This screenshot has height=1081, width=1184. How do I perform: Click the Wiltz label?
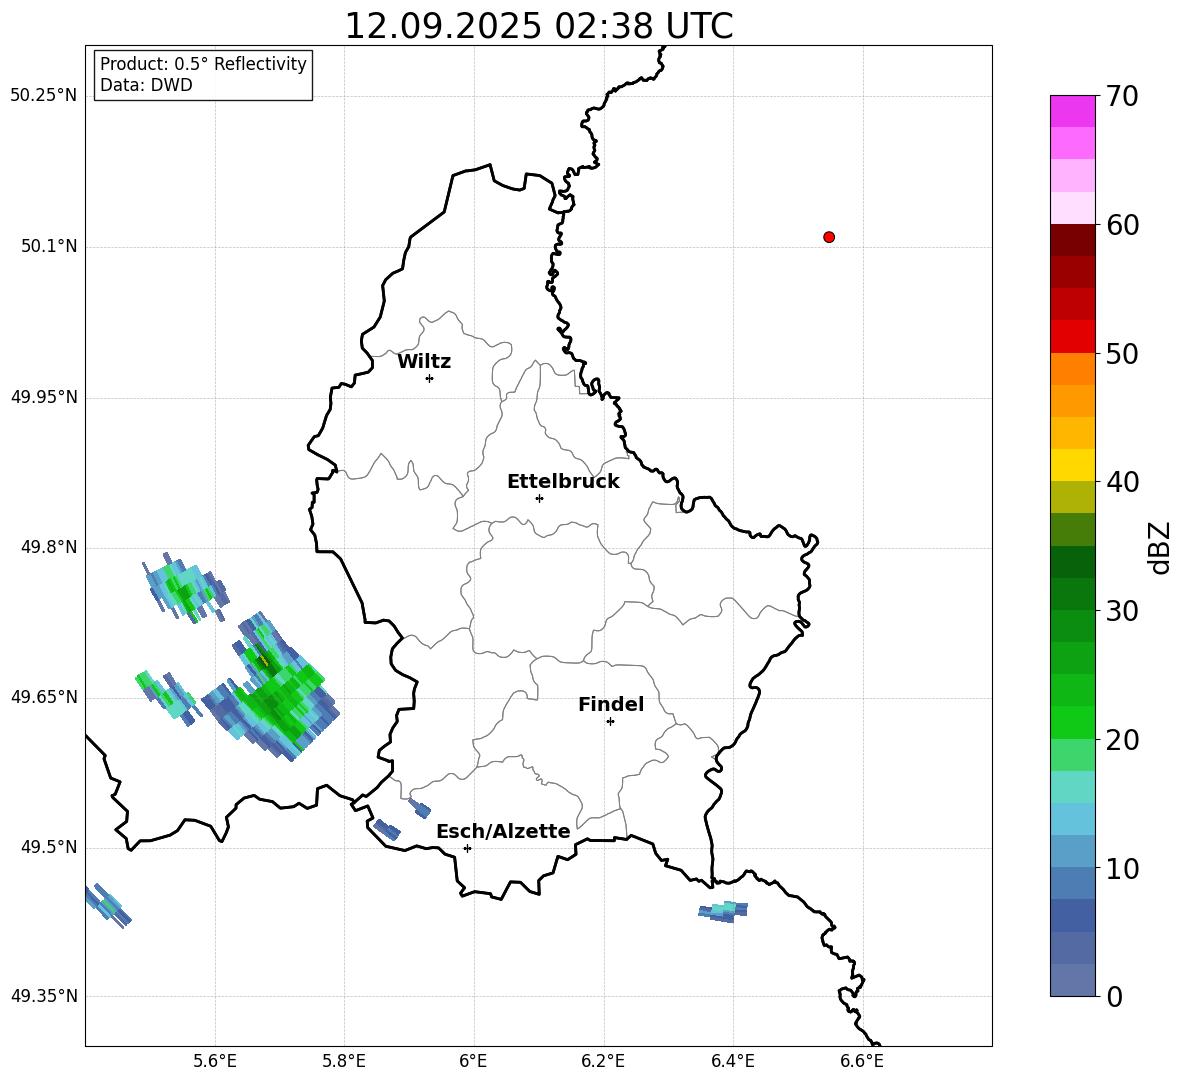[424, 362]
